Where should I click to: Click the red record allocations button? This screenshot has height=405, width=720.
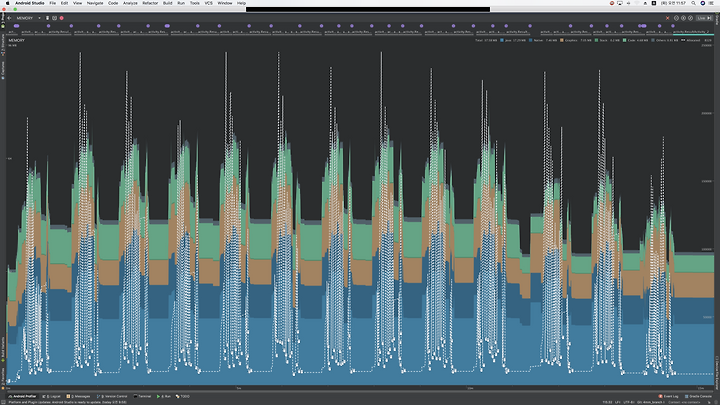tap(62, 18)
